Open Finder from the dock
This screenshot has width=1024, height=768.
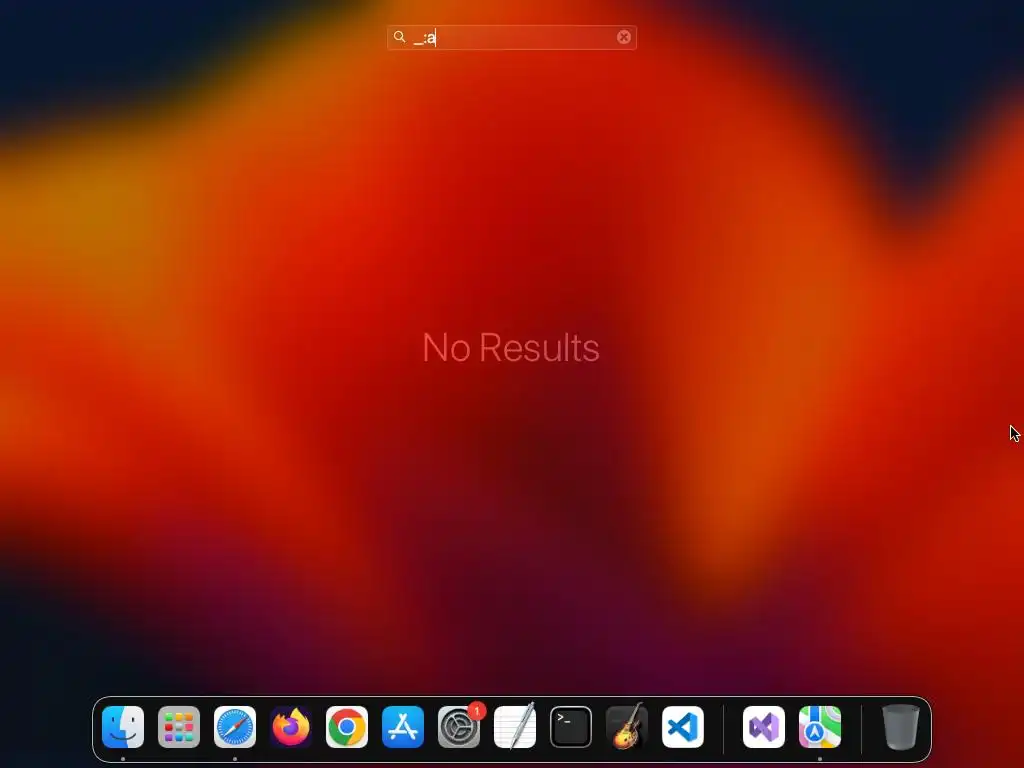[x=123, y=727]
